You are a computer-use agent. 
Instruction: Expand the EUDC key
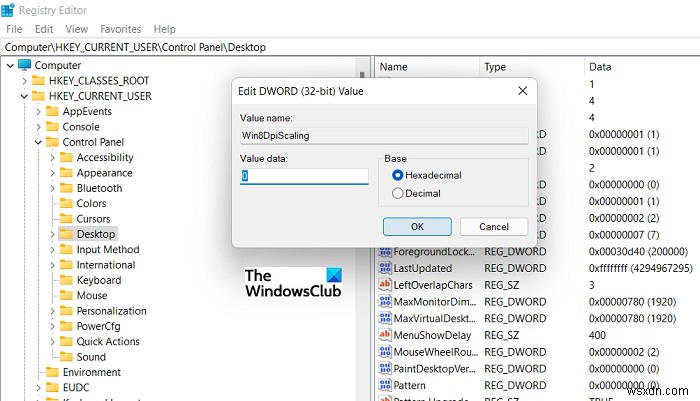pos(38,388)
